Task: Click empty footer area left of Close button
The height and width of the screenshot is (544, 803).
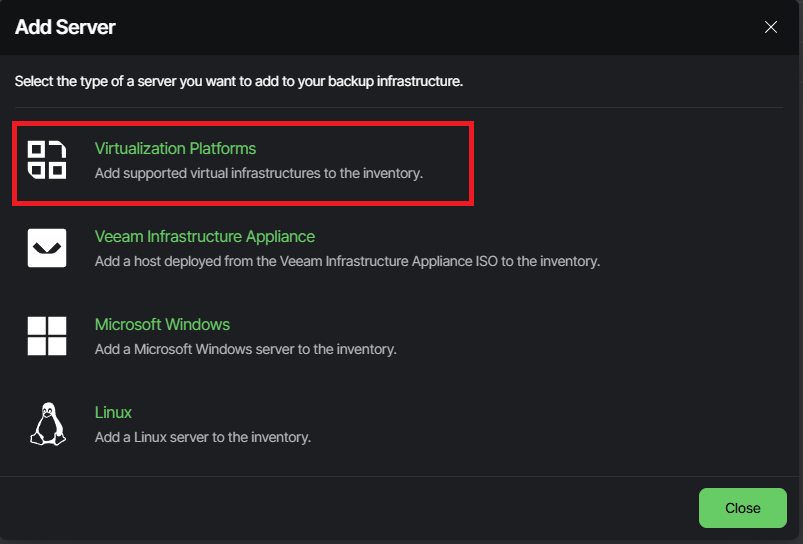Action: pyautogui.click(x=350, y=508)
